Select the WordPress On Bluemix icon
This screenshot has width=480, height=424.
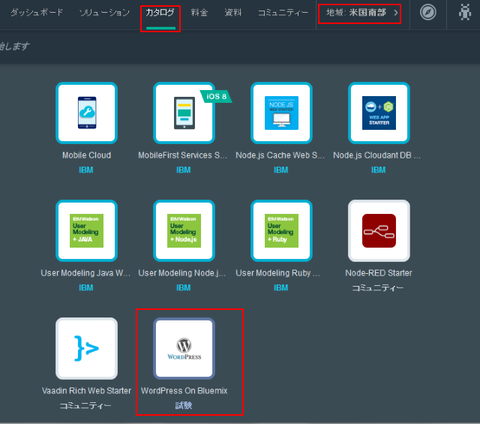[x=184, y=348]
